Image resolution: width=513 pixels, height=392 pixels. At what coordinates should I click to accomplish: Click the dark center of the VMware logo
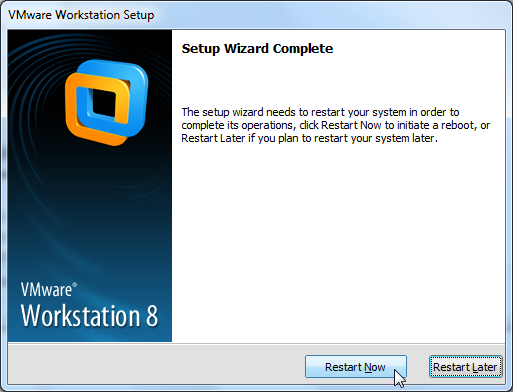pos(104,104)
